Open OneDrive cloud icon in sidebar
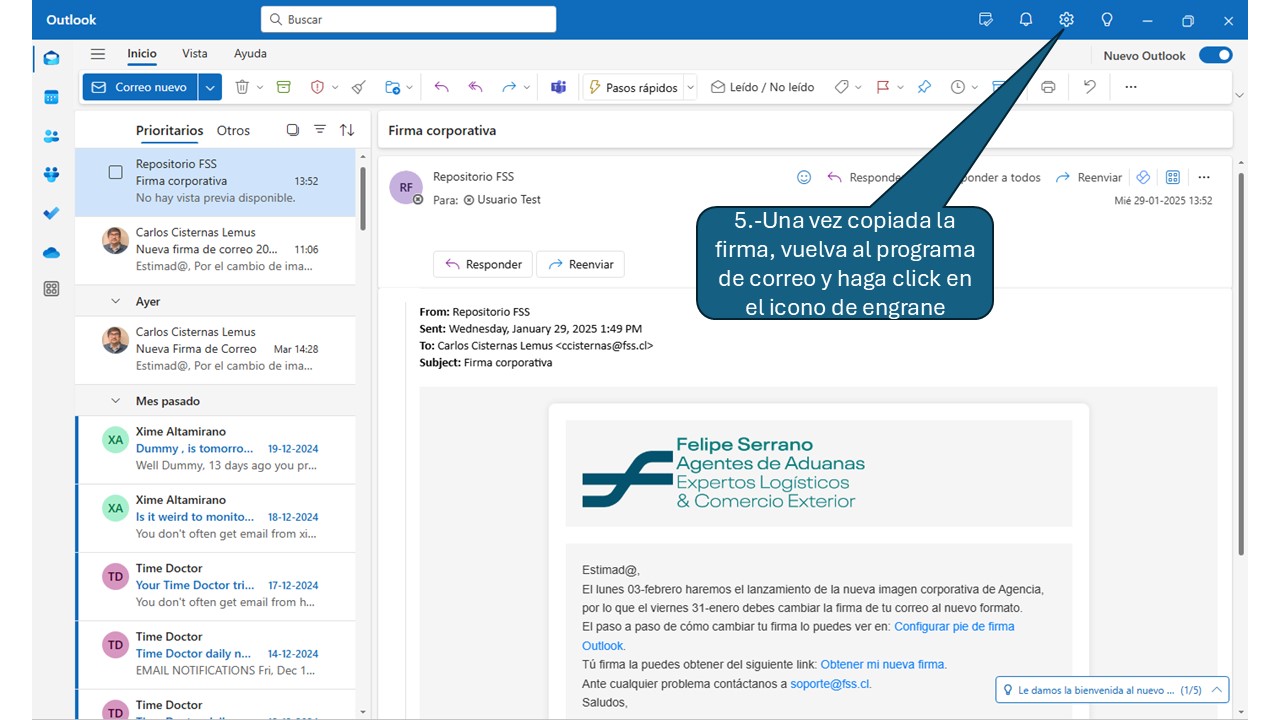The width and height of the screenshot is (1280, 720). [51, 252]
